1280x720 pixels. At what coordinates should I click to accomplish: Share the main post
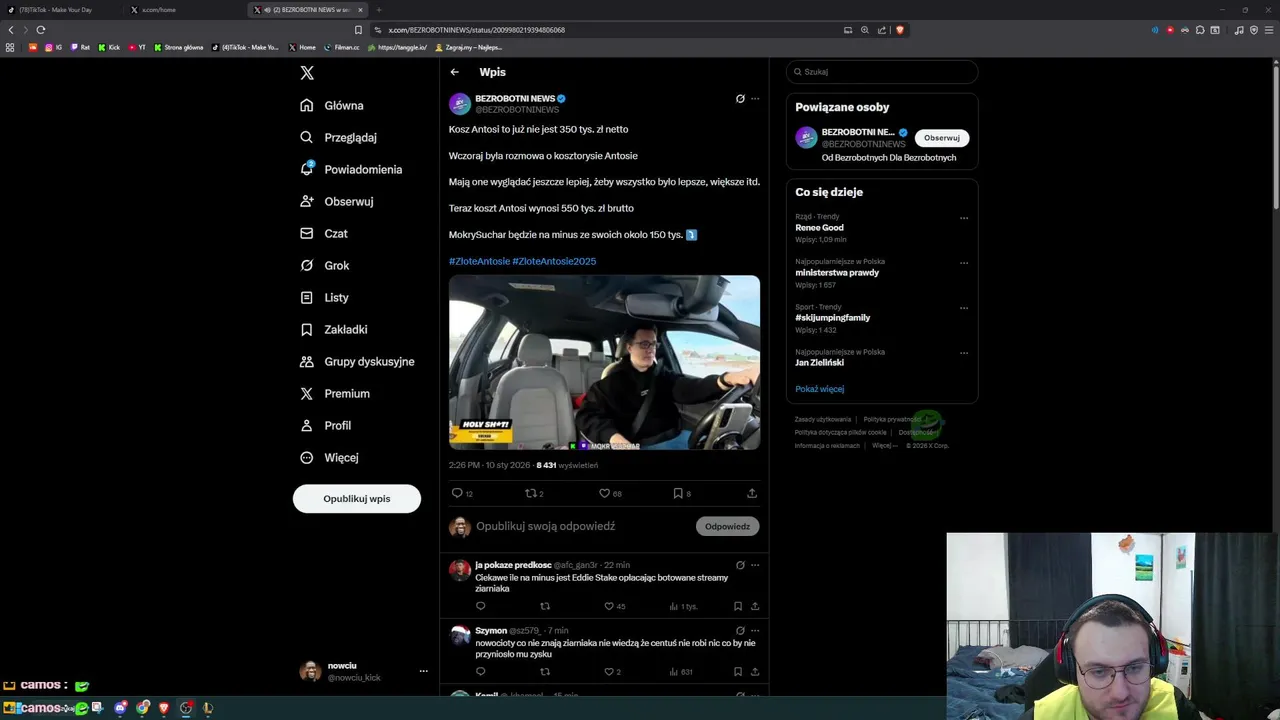pos(752,493)
